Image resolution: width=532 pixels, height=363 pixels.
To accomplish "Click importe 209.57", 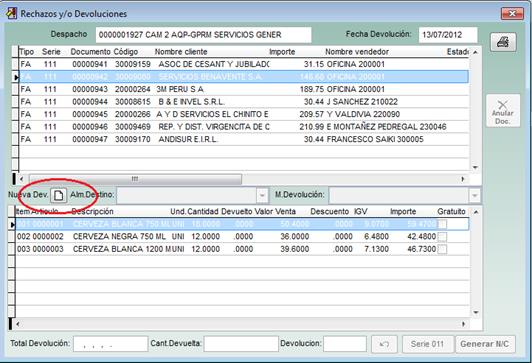I will click(x=311, y=114).
